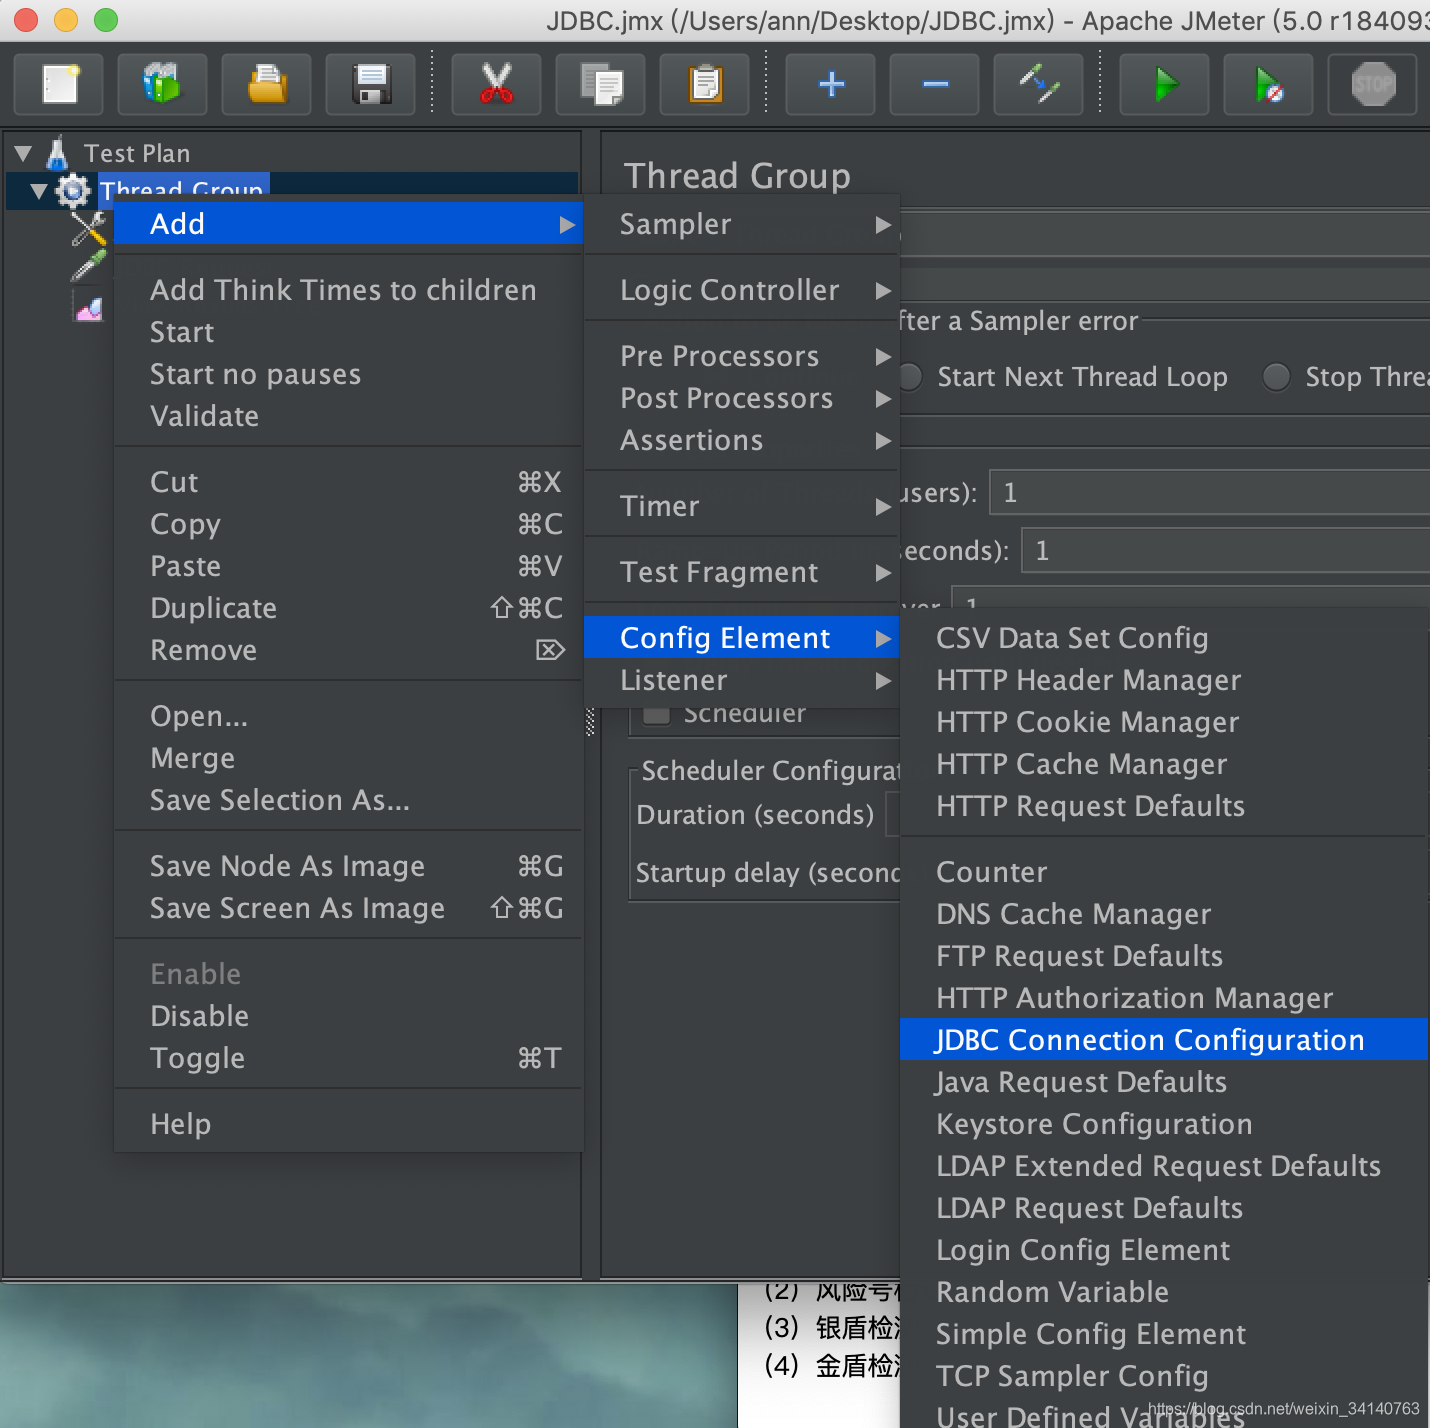The image size is (1430, 1428).
Task: Collapse the Test Plan tree node
Action: pos(23,154)
